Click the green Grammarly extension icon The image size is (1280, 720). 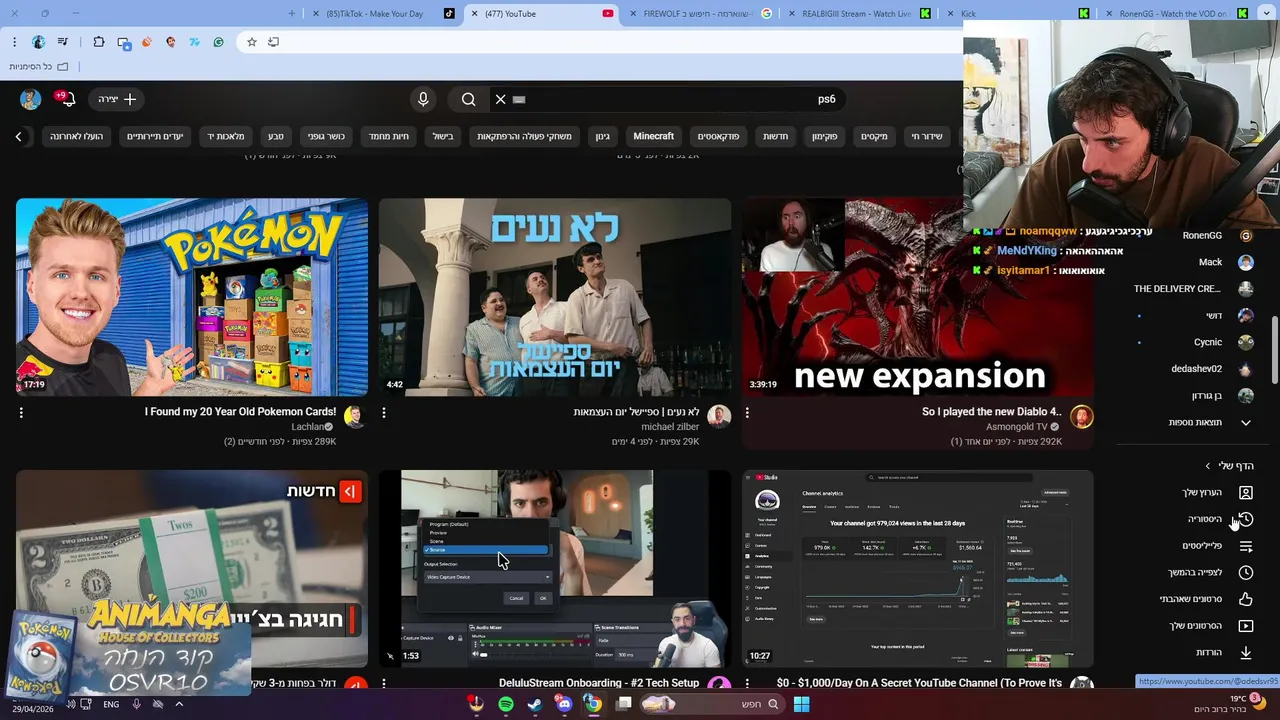218,42
